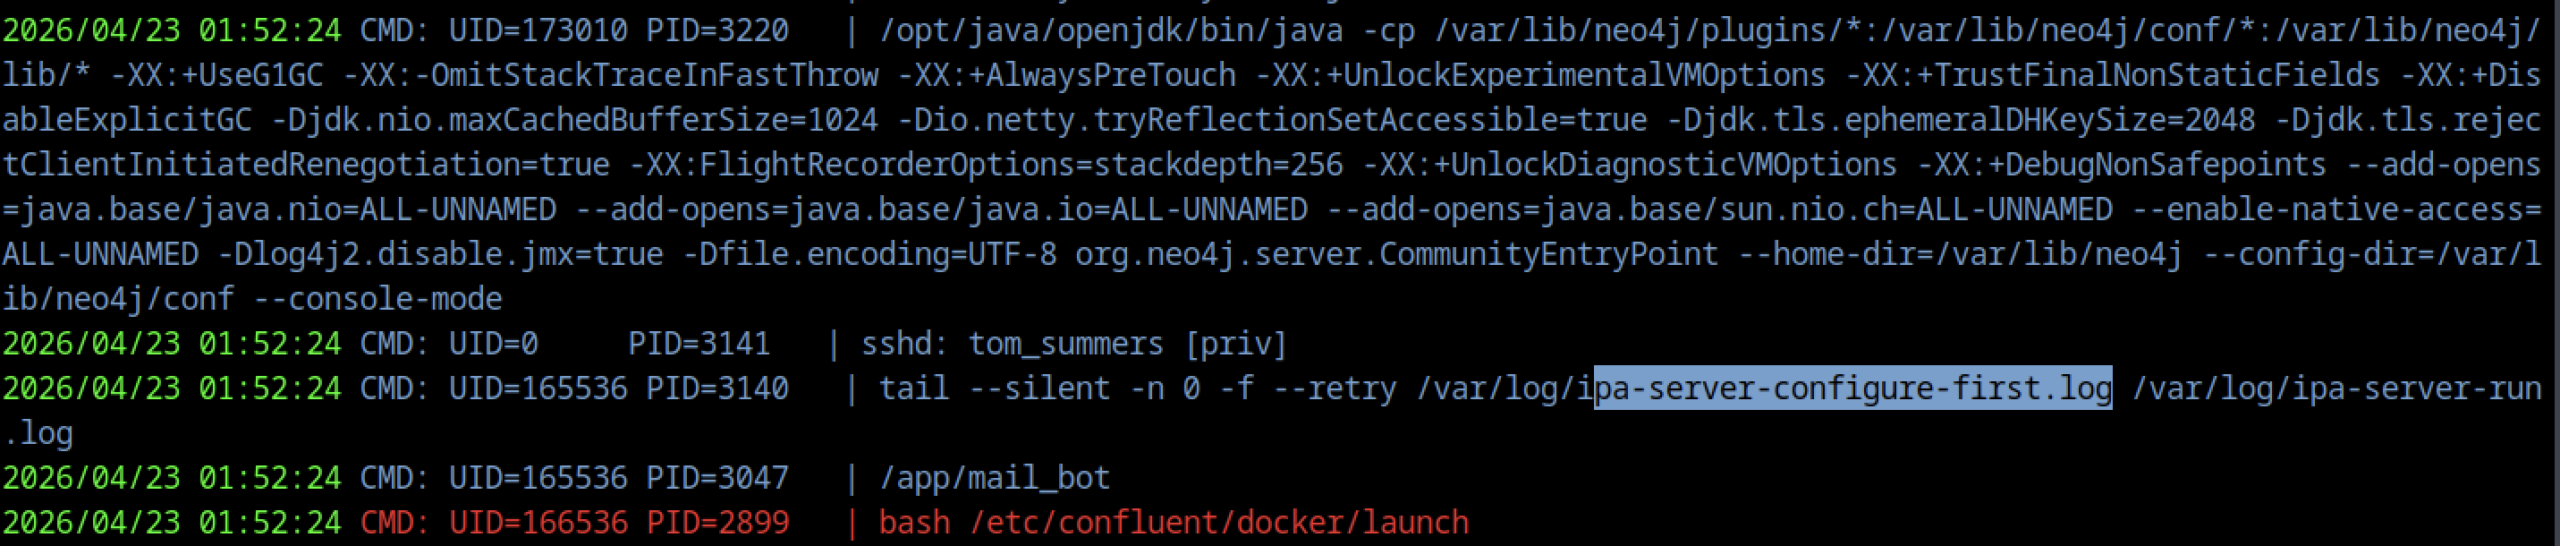Screen dimensions: 2560x546
Task: Click the /app/mail_bot command text
Action: tap(994, 477)
